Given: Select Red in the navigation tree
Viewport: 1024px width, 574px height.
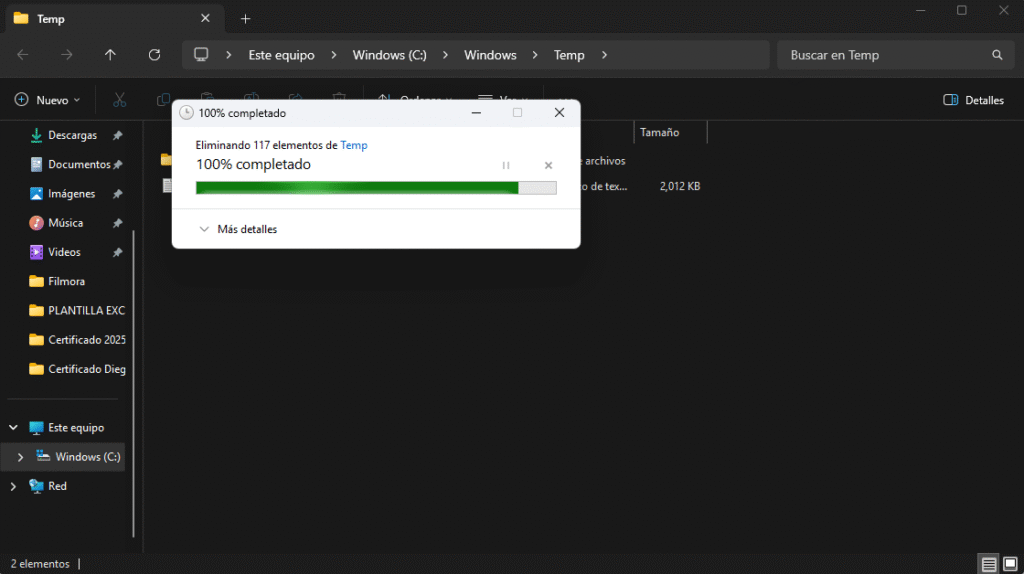Looking at the screenshot, I should pos(57,486).
